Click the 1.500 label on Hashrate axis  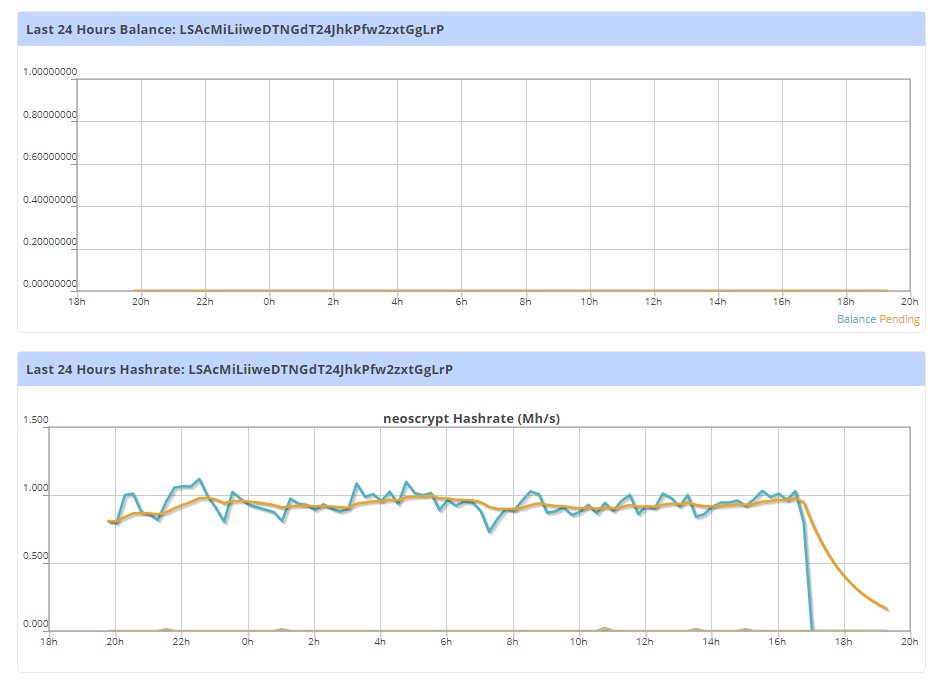pos(35,420)
